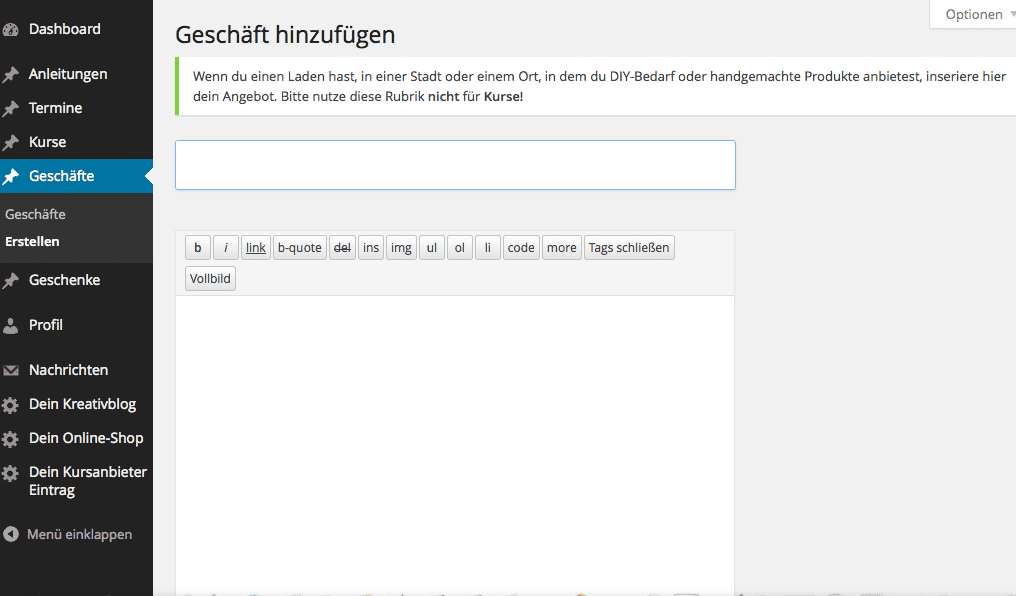Click the pin icon beside Geschenke
1016x596 pixels.
[11, 281]
